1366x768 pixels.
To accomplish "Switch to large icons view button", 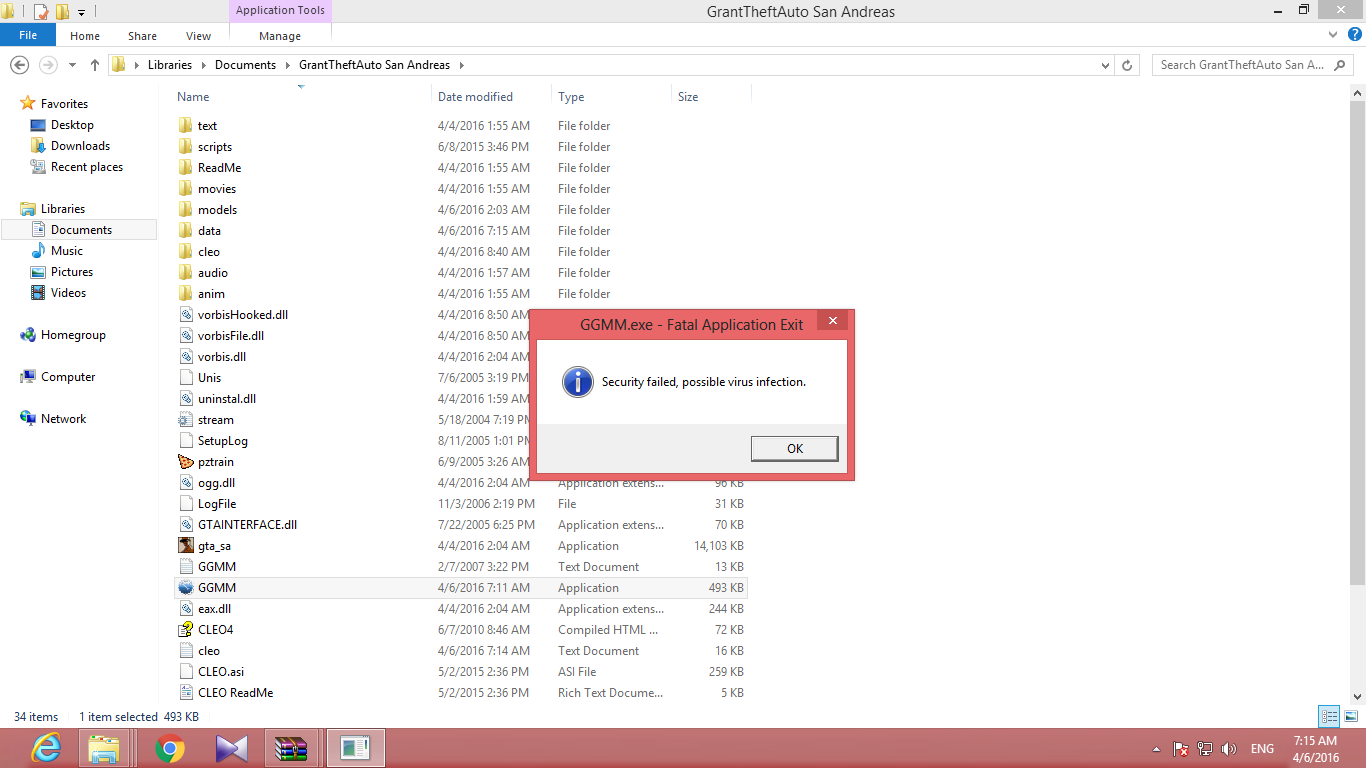I will 1350,716.
